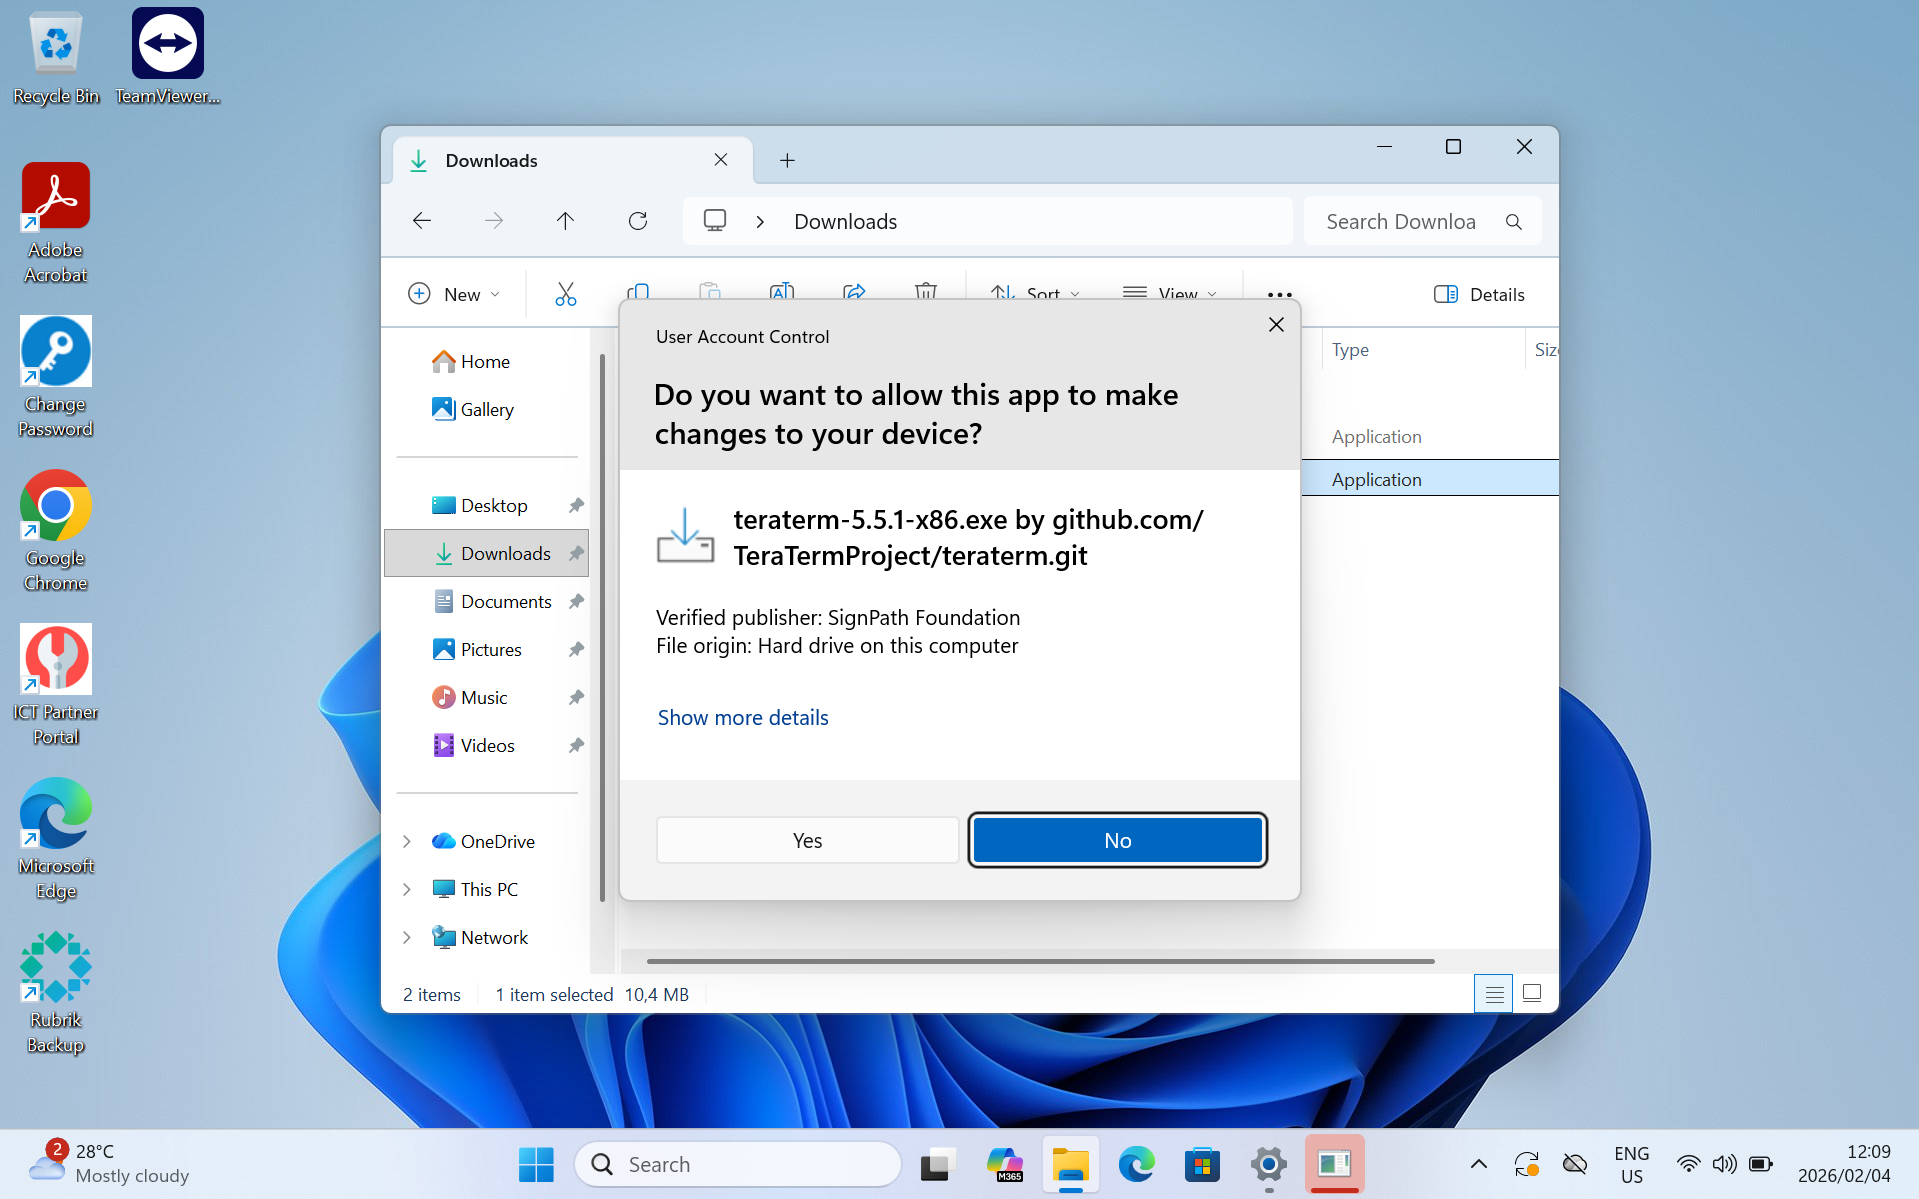Click the horizontal scrollbar in file list

pos(1040,961)
